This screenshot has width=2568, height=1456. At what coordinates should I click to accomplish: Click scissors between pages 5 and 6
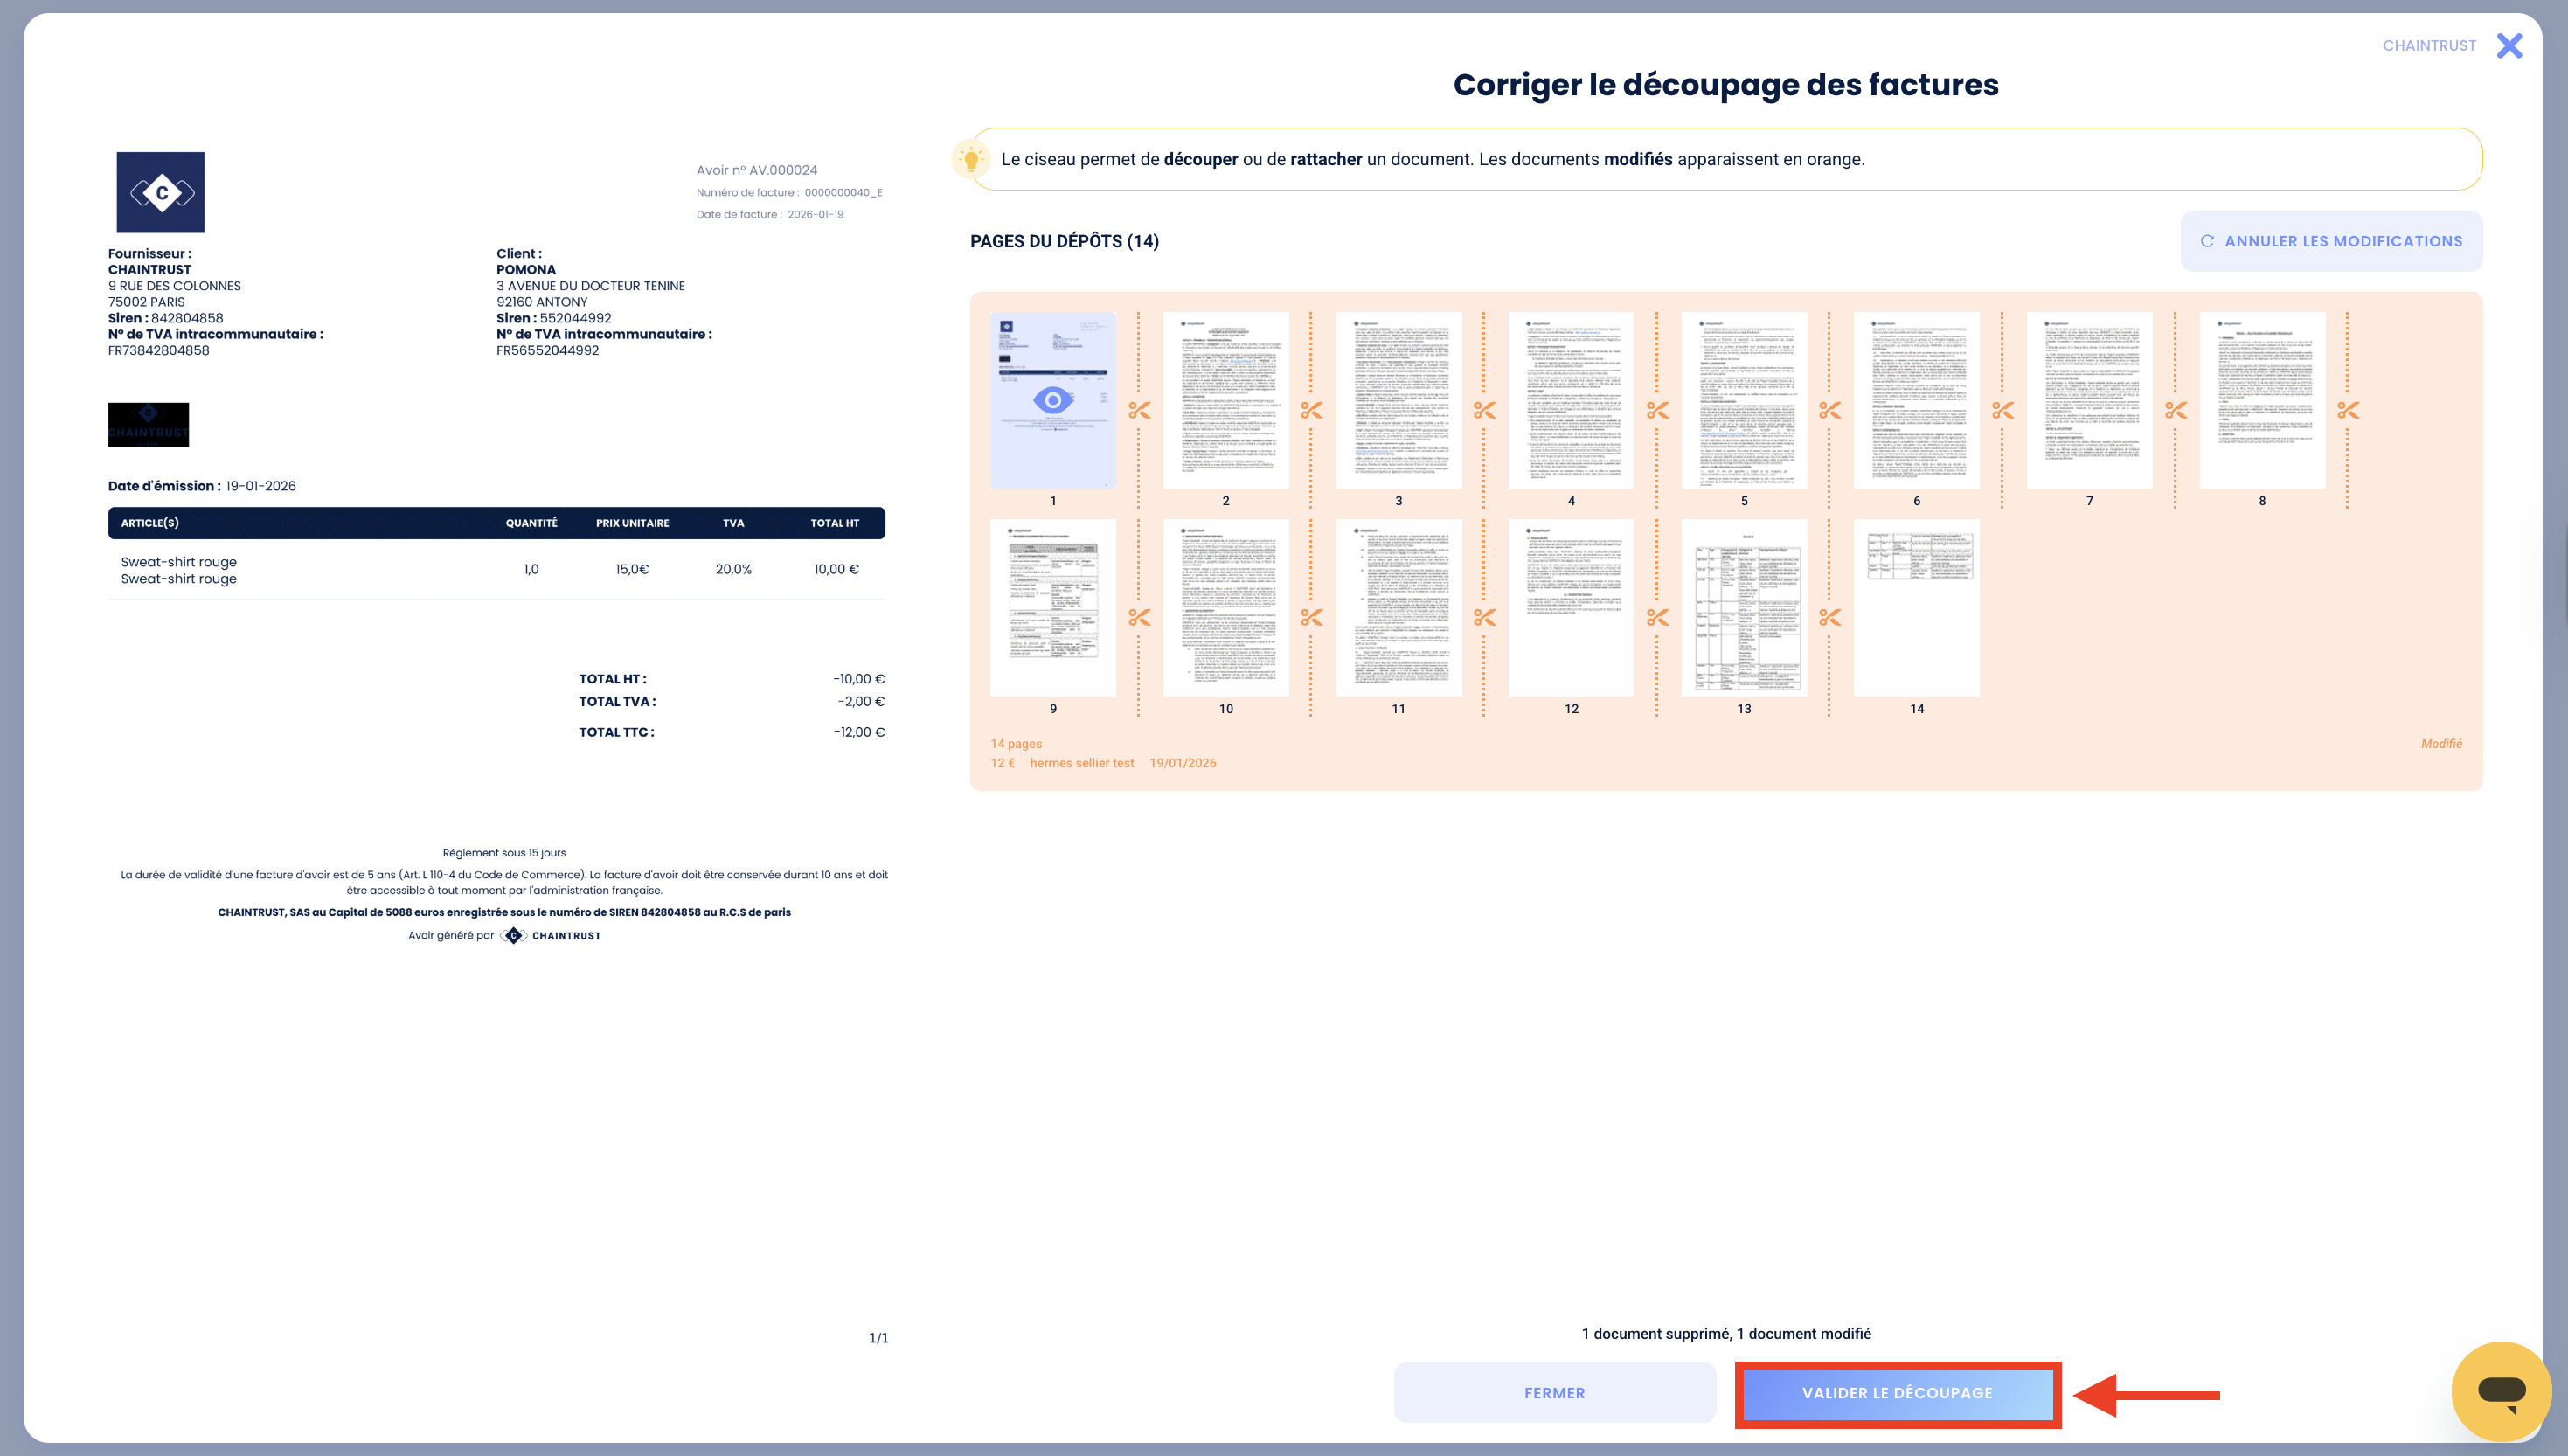coord(1830,410)
